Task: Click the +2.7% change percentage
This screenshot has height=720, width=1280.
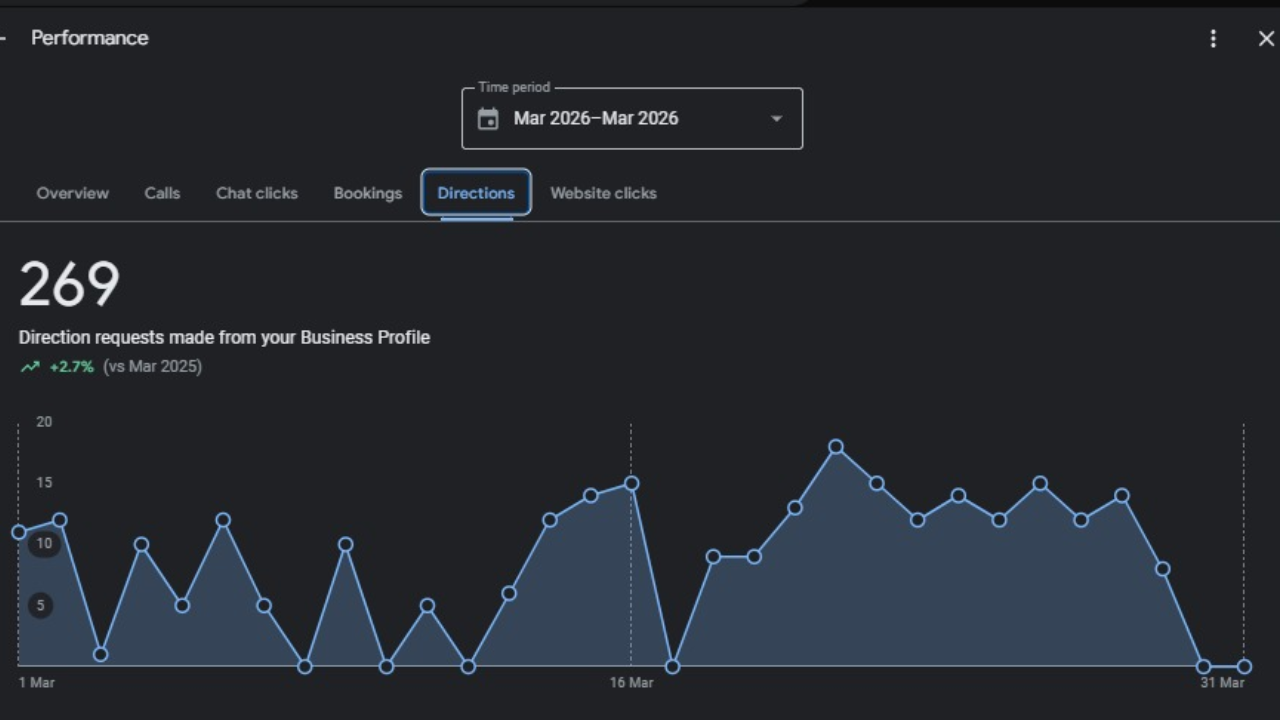Action: pos(72,367)
